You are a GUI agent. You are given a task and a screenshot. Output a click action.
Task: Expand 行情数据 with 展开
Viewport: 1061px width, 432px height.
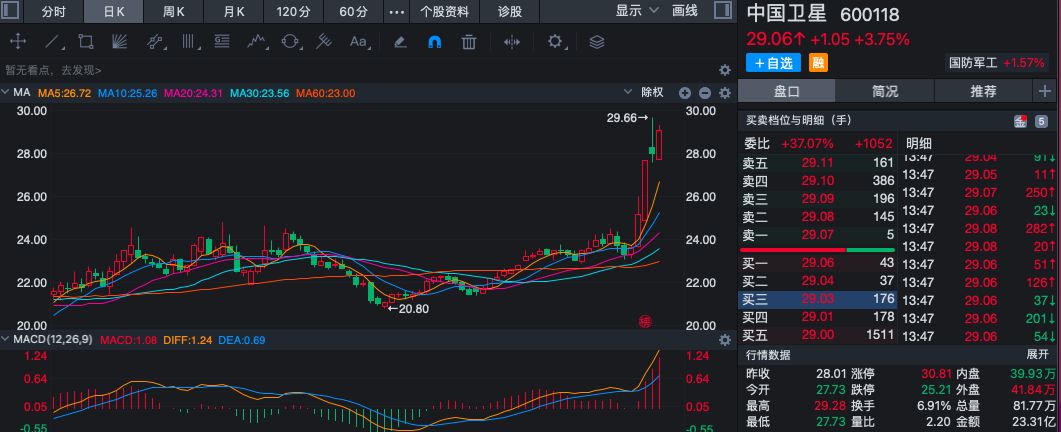[1037, 355]
